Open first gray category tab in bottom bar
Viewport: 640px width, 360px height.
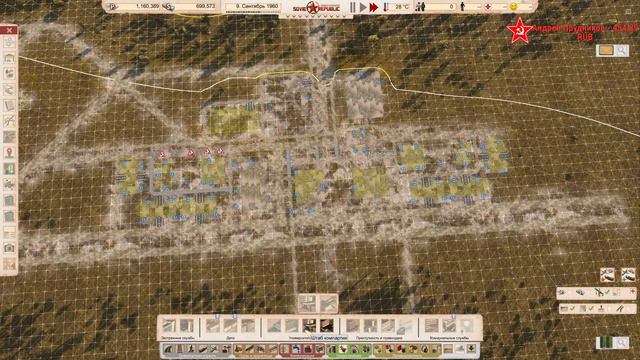click(x=168, y=349)
